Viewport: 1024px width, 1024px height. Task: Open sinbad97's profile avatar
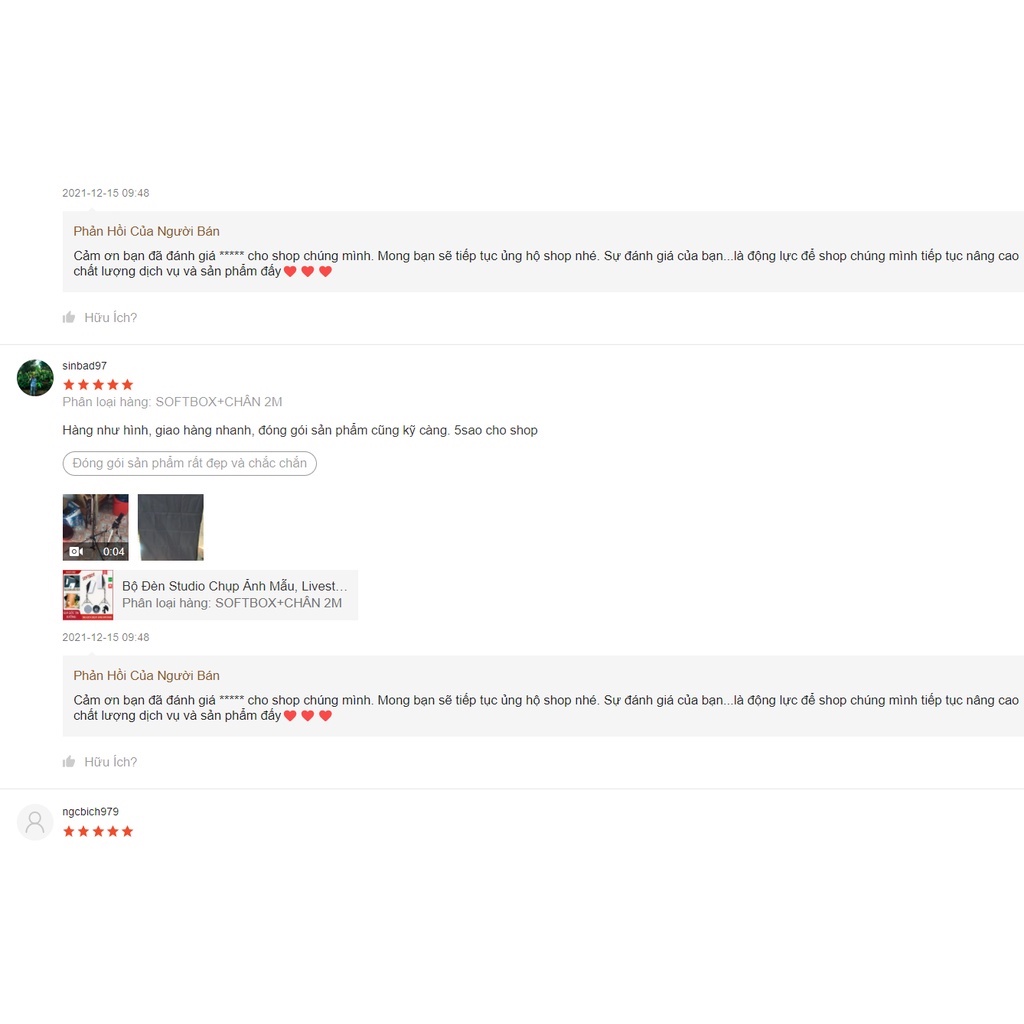point(35,377)
